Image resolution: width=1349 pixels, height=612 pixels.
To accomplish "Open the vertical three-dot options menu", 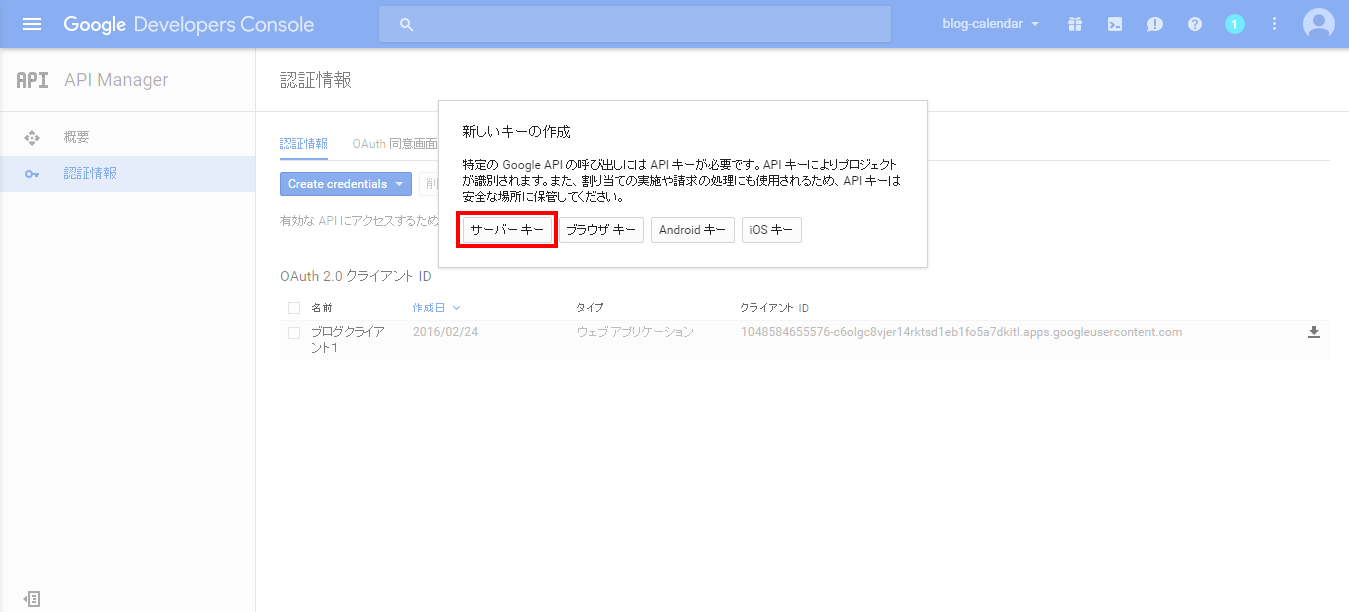I will pyautogui.click(x=1274, y=24).
